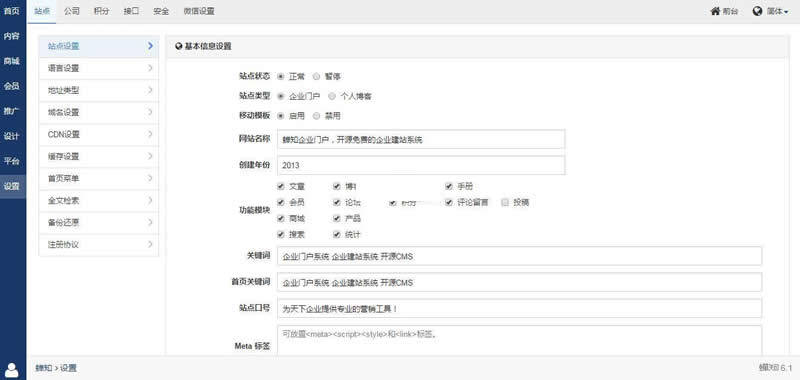
Task: Click the globe icon next to 基本信息设置
Action: coord(179,46)
